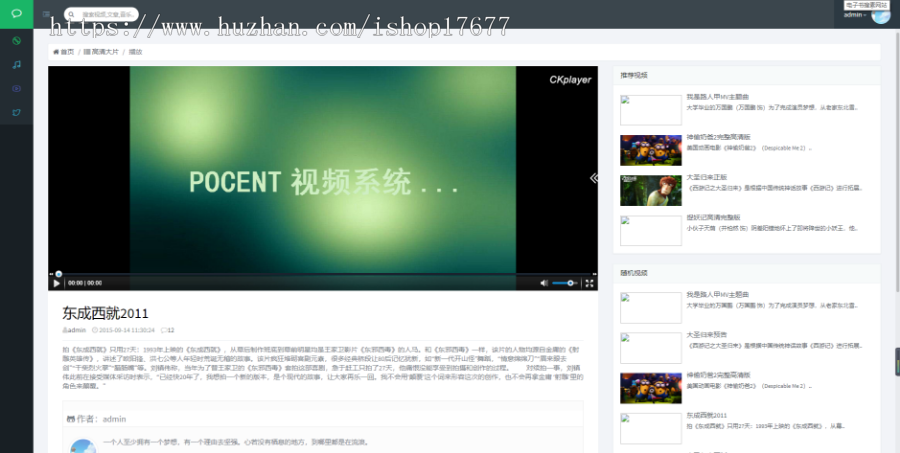Click the small widget on right edge
The height and width of the screenshot is (453, 900).
point(898,362)
